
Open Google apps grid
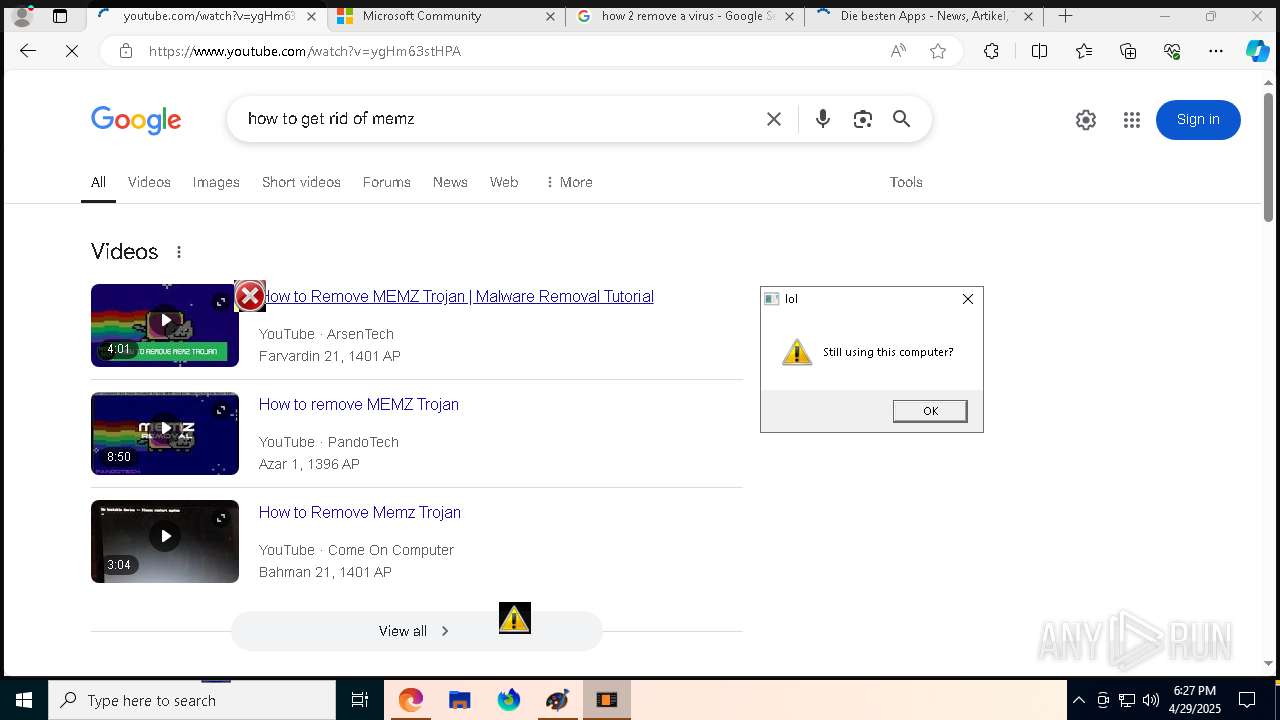(1132, 120)
